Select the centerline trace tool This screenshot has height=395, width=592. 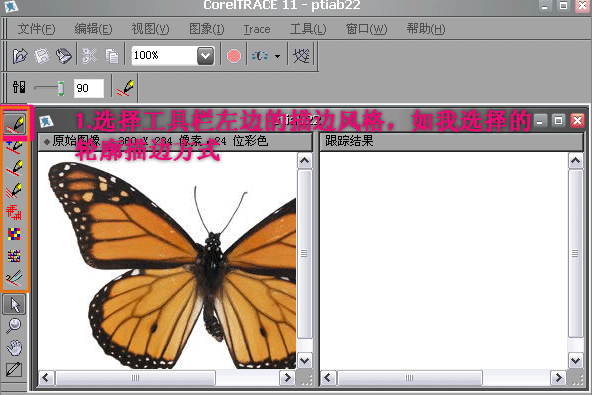click(x=14, y=278)
